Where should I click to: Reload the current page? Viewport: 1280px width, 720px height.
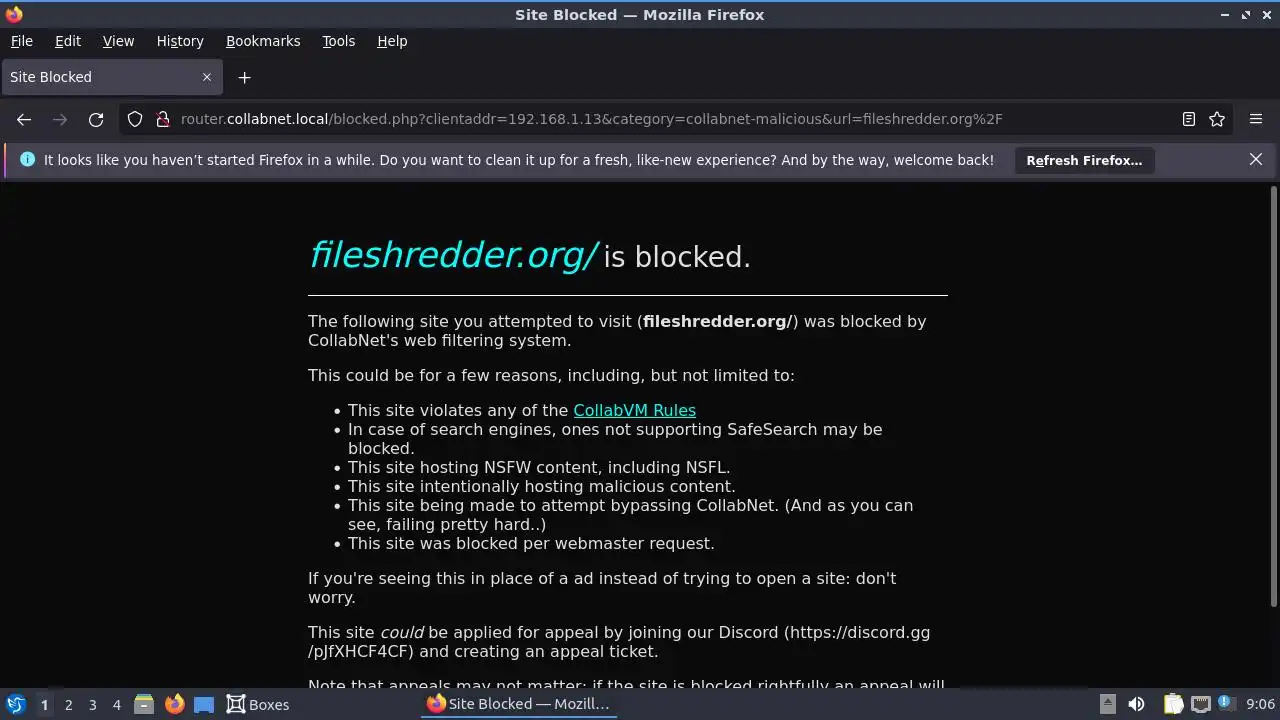(96, 119)
